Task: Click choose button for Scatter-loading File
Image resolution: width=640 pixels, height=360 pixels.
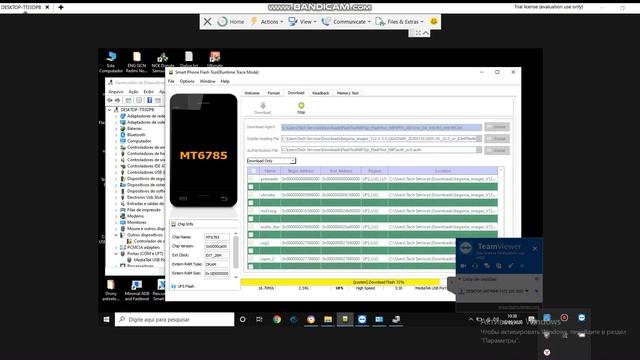Action: click(x=497, y=139)
